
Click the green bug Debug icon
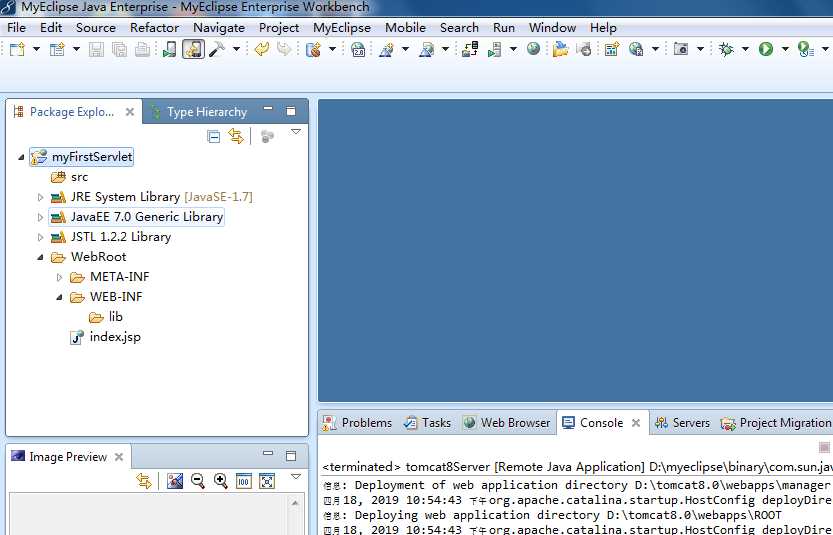tap(726, 49)
